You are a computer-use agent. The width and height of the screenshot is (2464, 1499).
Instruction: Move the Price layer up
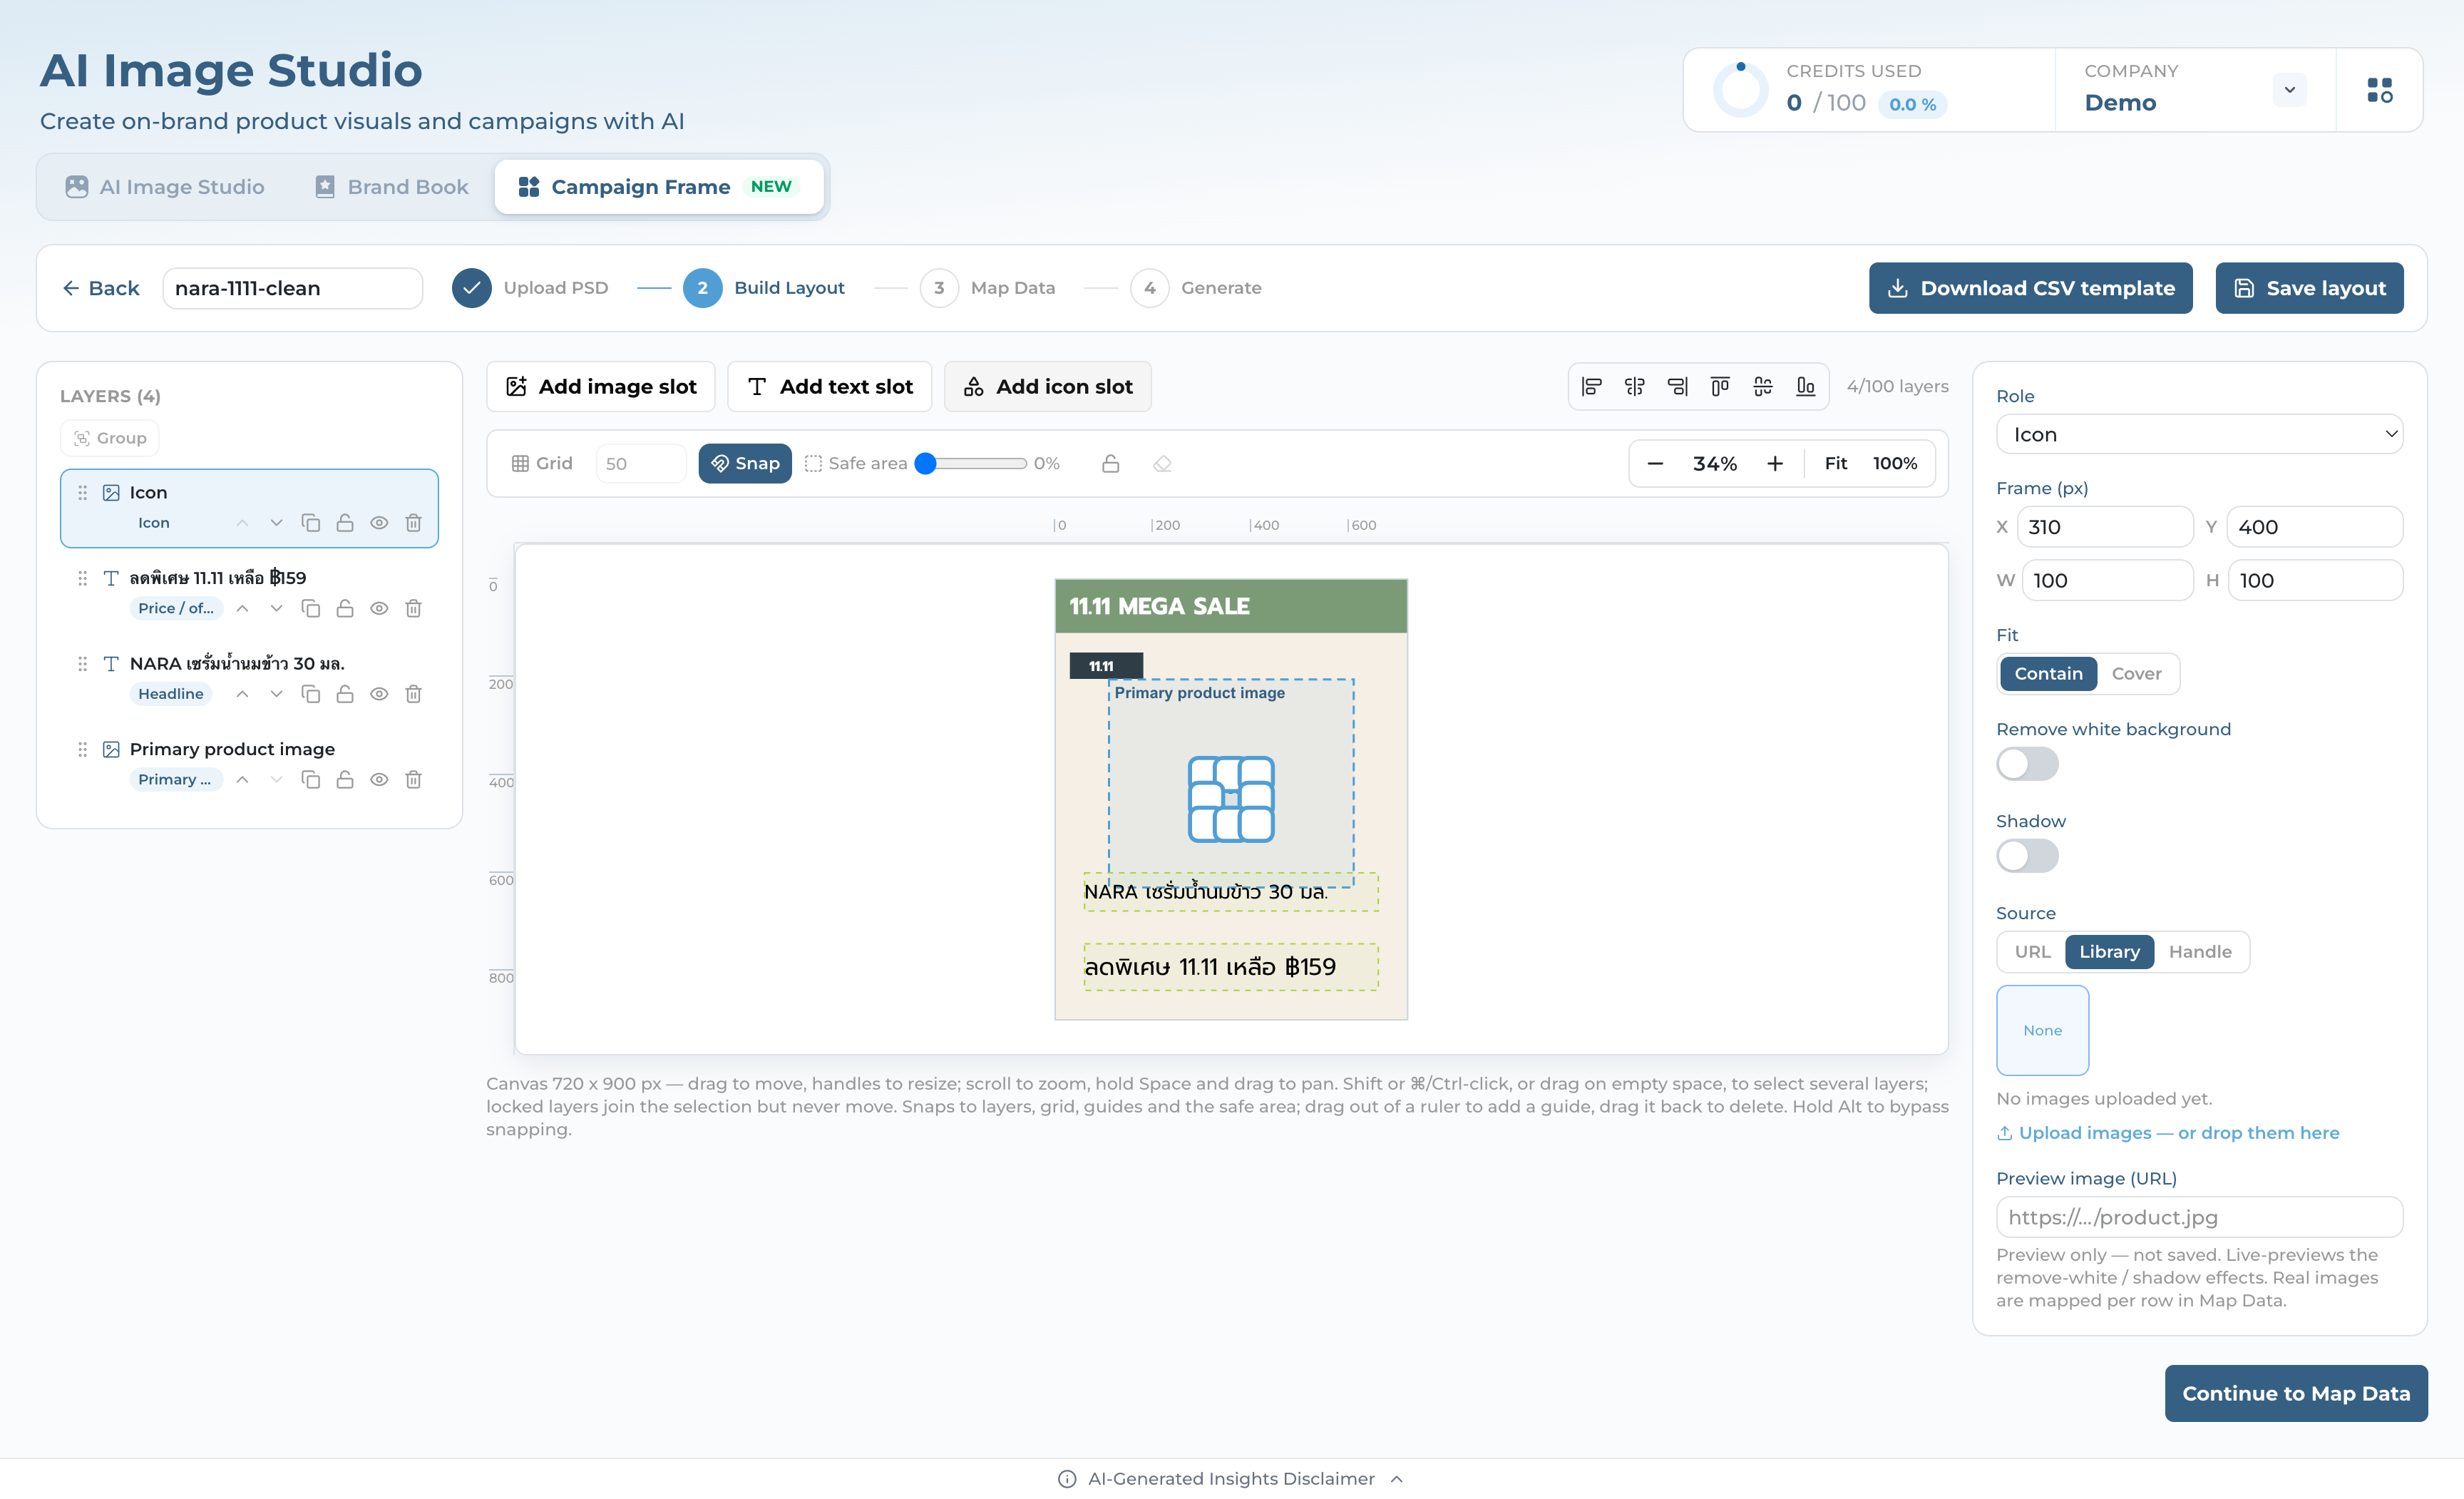(242, 609)
